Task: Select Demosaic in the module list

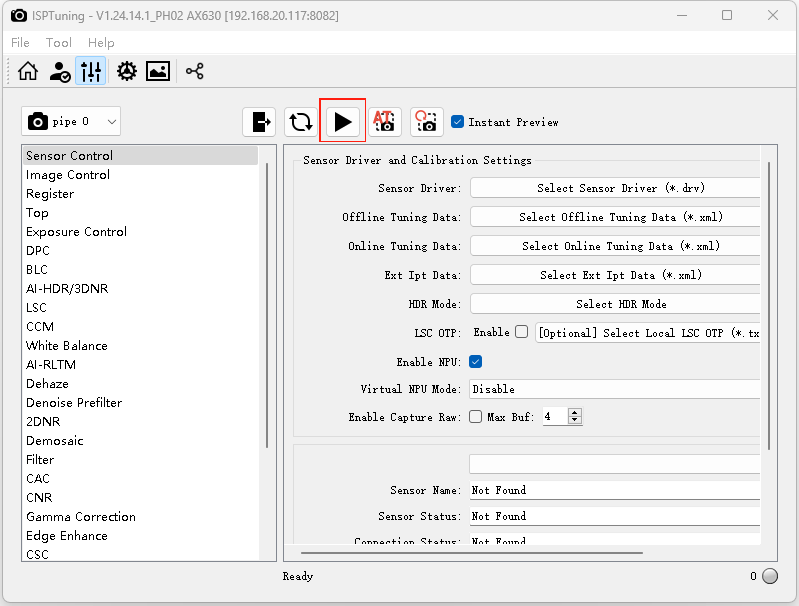Action: pos(140,441)
